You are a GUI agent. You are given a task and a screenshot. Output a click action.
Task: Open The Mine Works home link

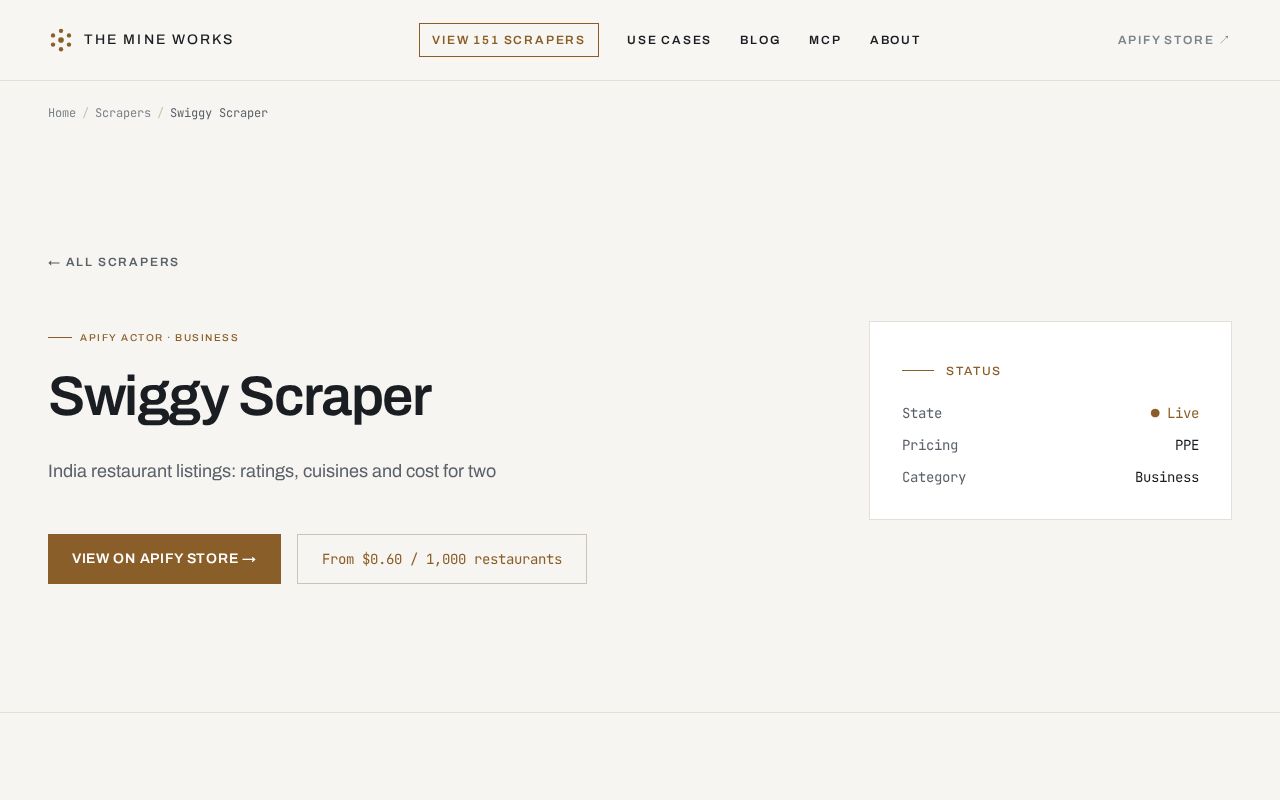click(141, 40)
